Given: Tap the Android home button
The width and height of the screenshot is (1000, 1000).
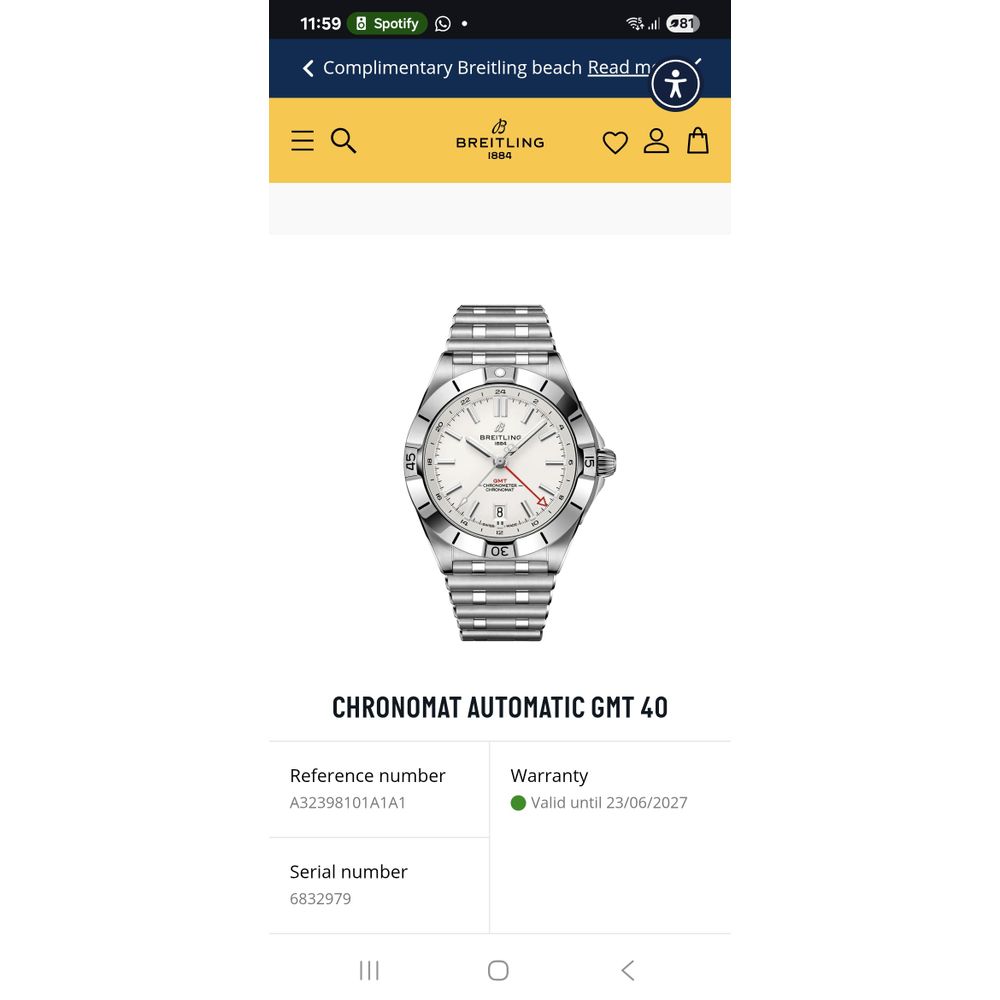Looking at the screenshot, I should click(498, 970).
